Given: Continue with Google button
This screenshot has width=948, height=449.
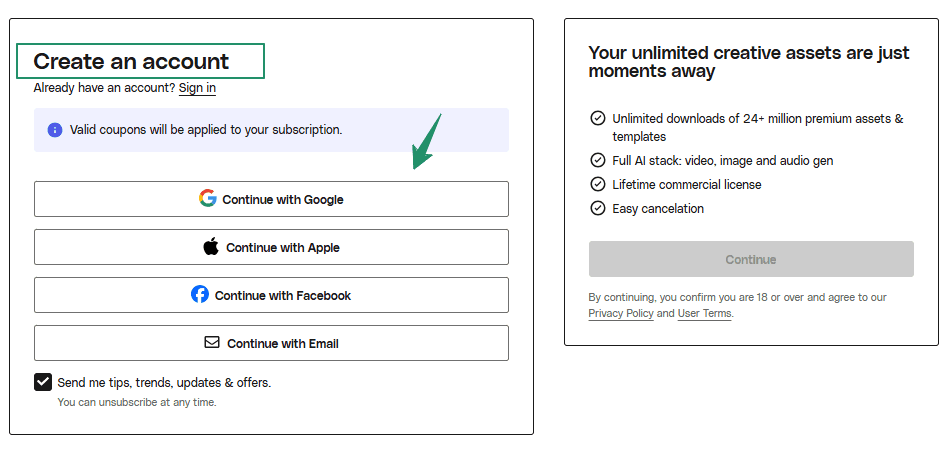Looking at the screenshot, I should tap(271, 199).
